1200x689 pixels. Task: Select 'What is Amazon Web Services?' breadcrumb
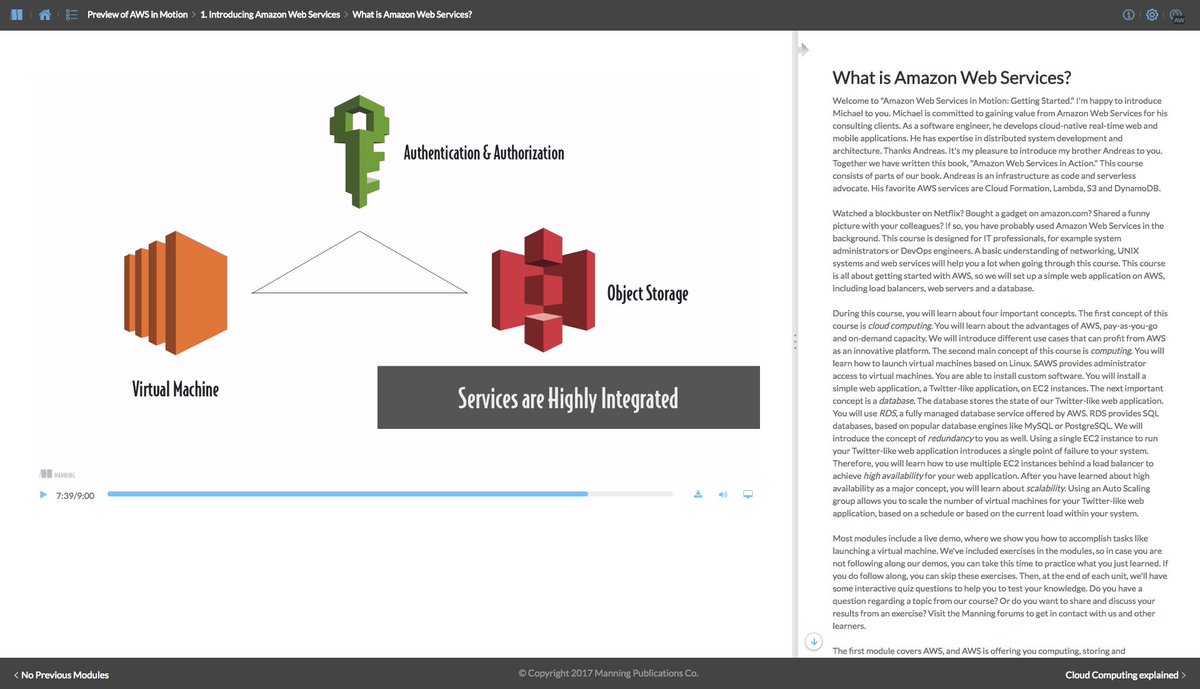(412, 15)
